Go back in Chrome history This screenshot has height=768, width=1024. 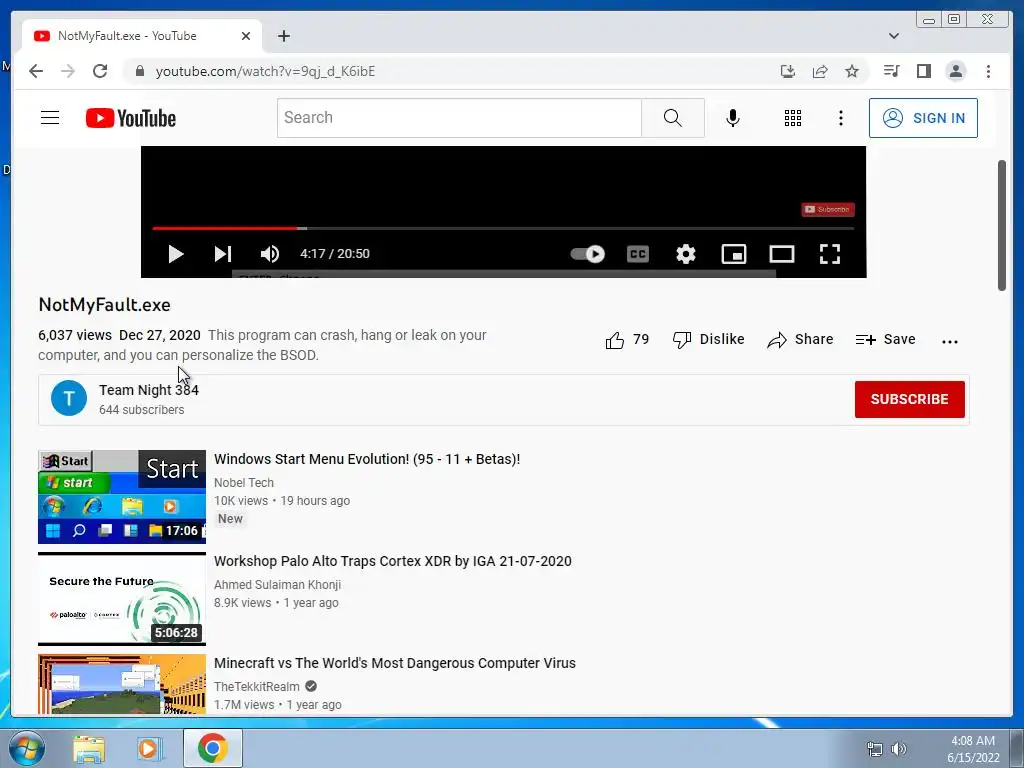[x=36, y=71]
